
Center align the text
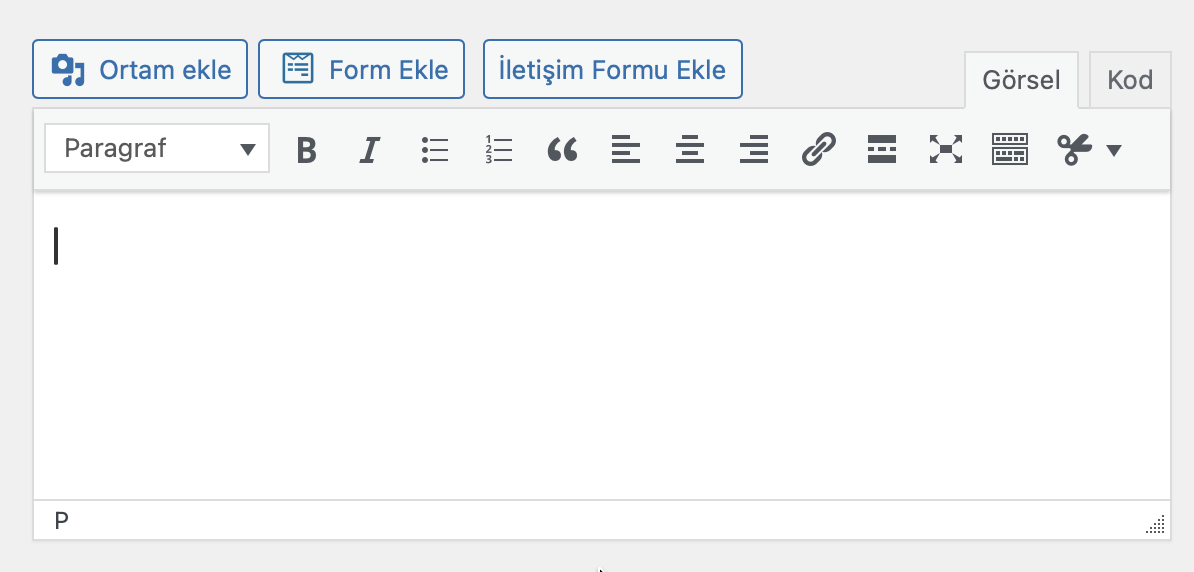coord(690,149)
